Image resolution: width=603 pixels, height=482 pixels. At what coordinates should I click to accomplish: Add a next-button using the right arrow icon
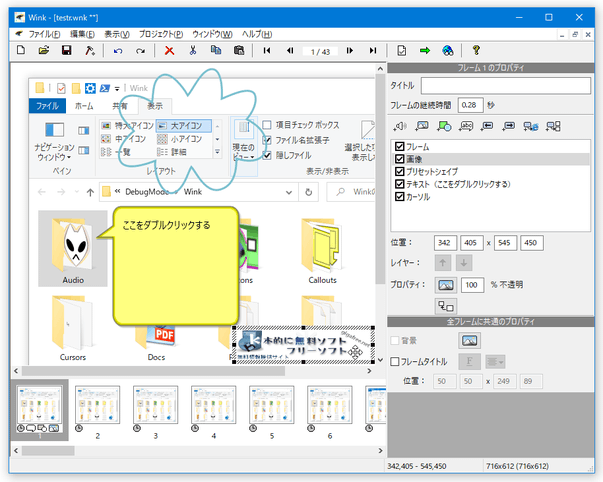(x=509, y=126)
